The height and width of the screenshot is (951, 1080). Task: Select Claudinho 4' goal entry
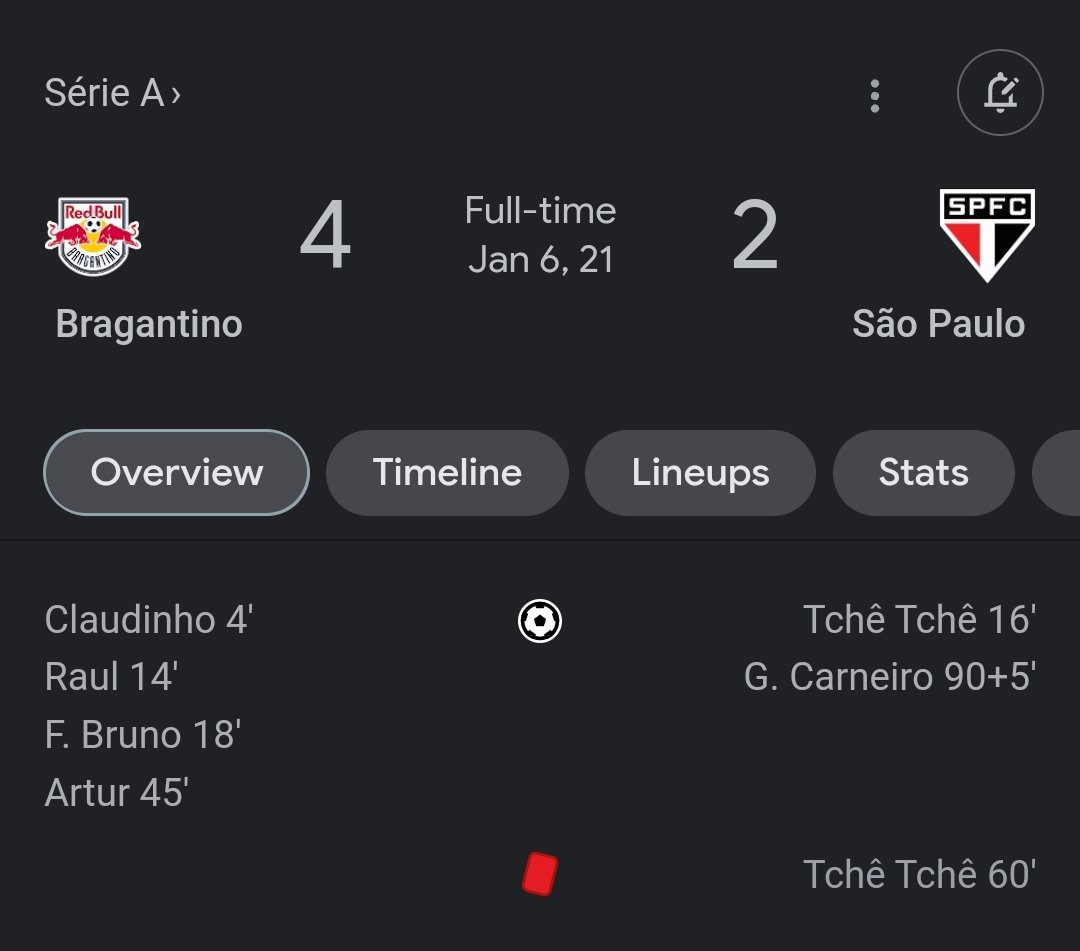click(148, 620)
